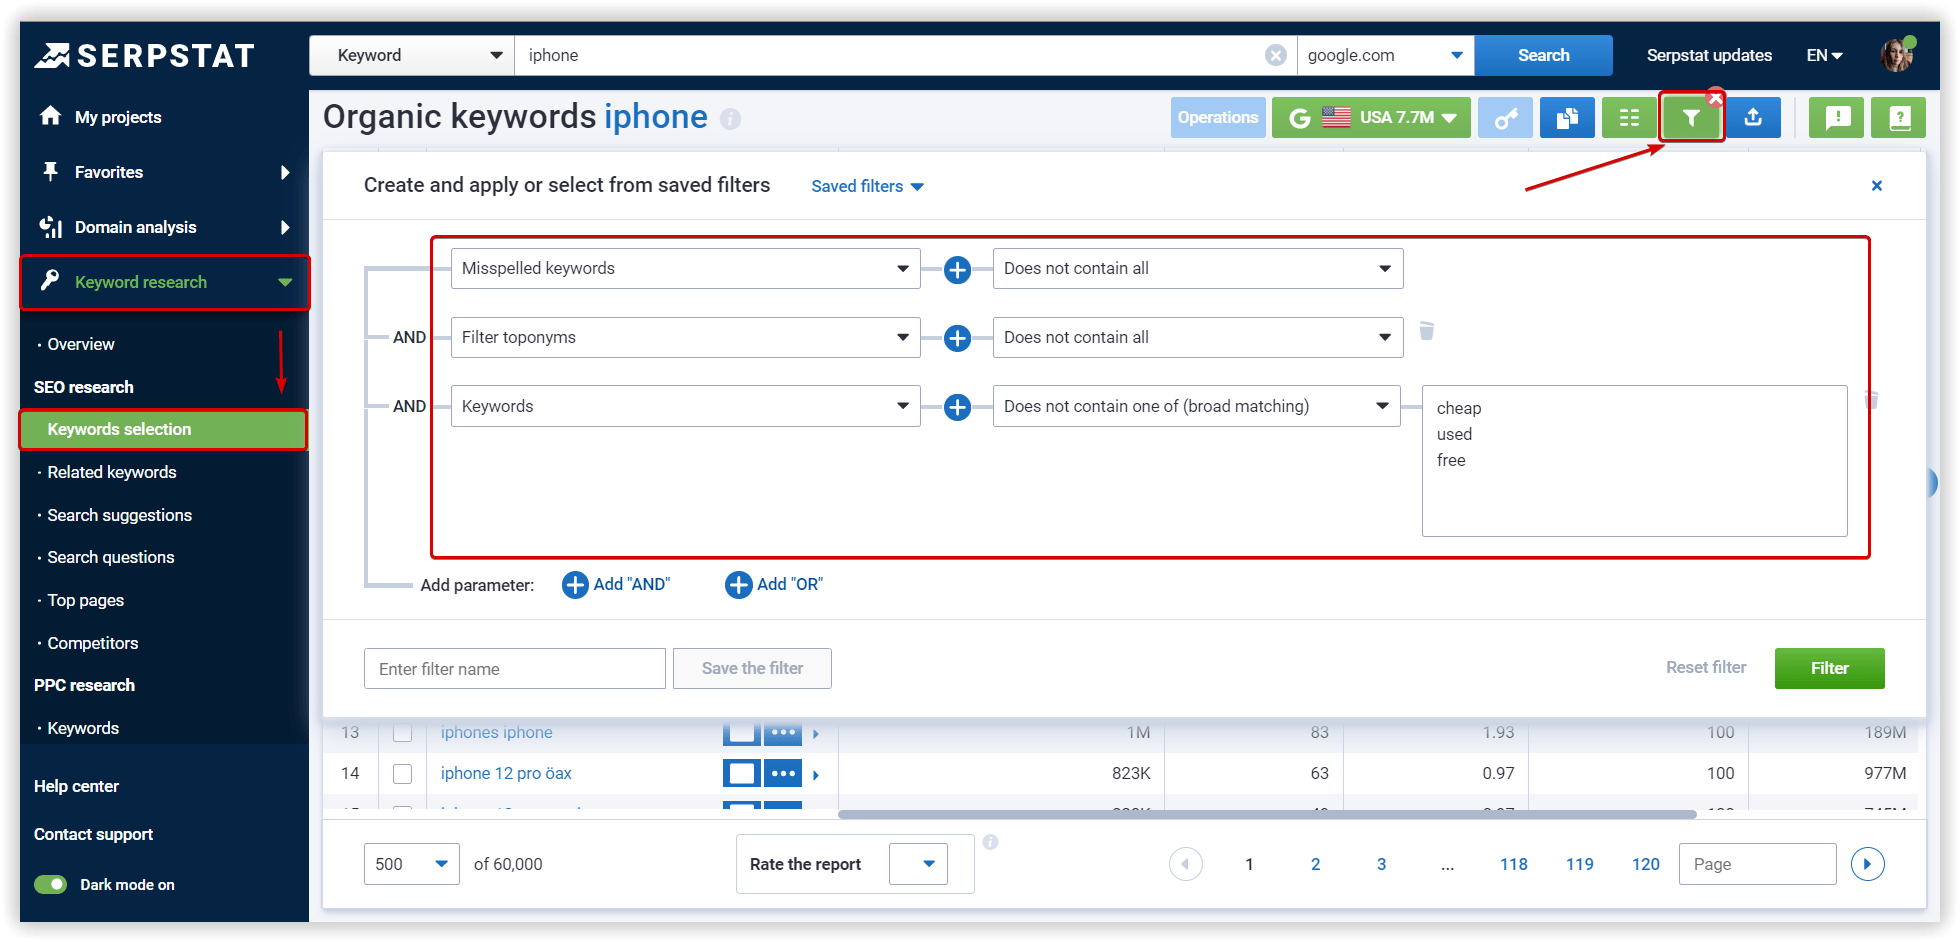The height and width of the screenshot is (942, 1960).
Task: Open USA 7.7M database dropdown
Action: pyautogui.click(x=1371, y=118)
